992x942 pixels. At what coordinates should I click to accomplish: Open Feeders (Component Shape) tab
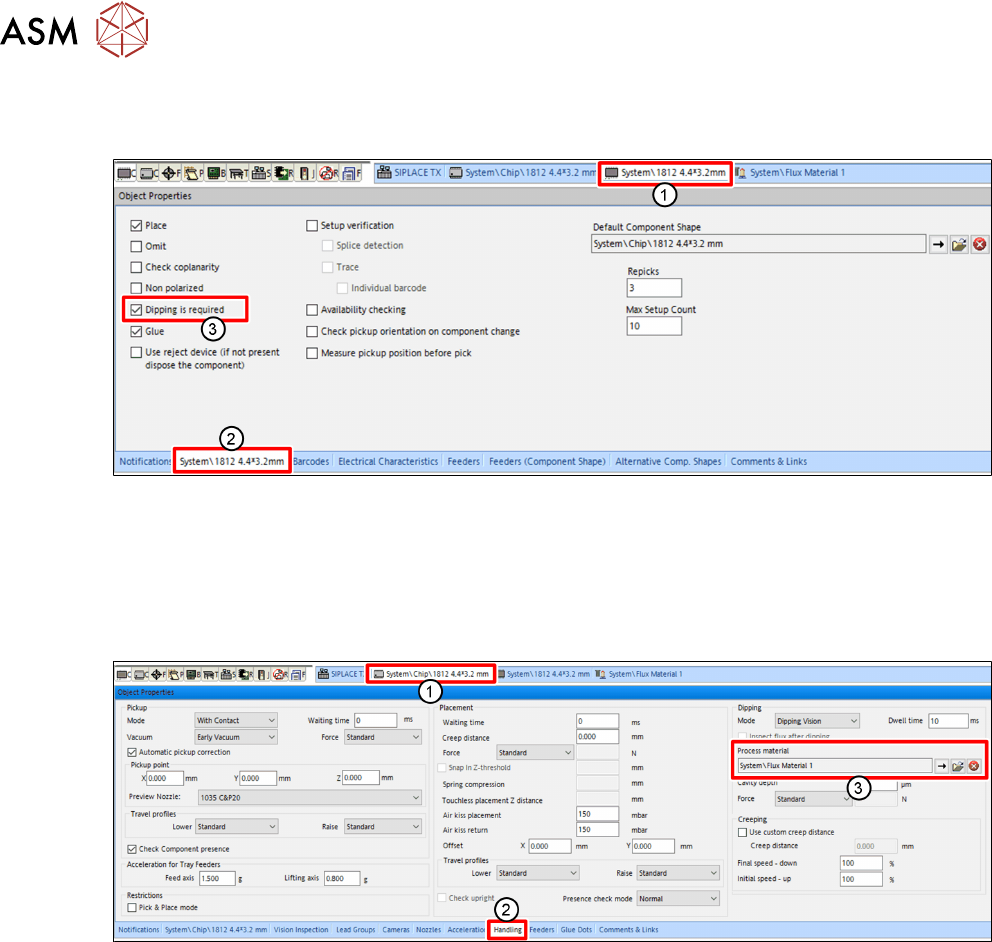point(547,462)
